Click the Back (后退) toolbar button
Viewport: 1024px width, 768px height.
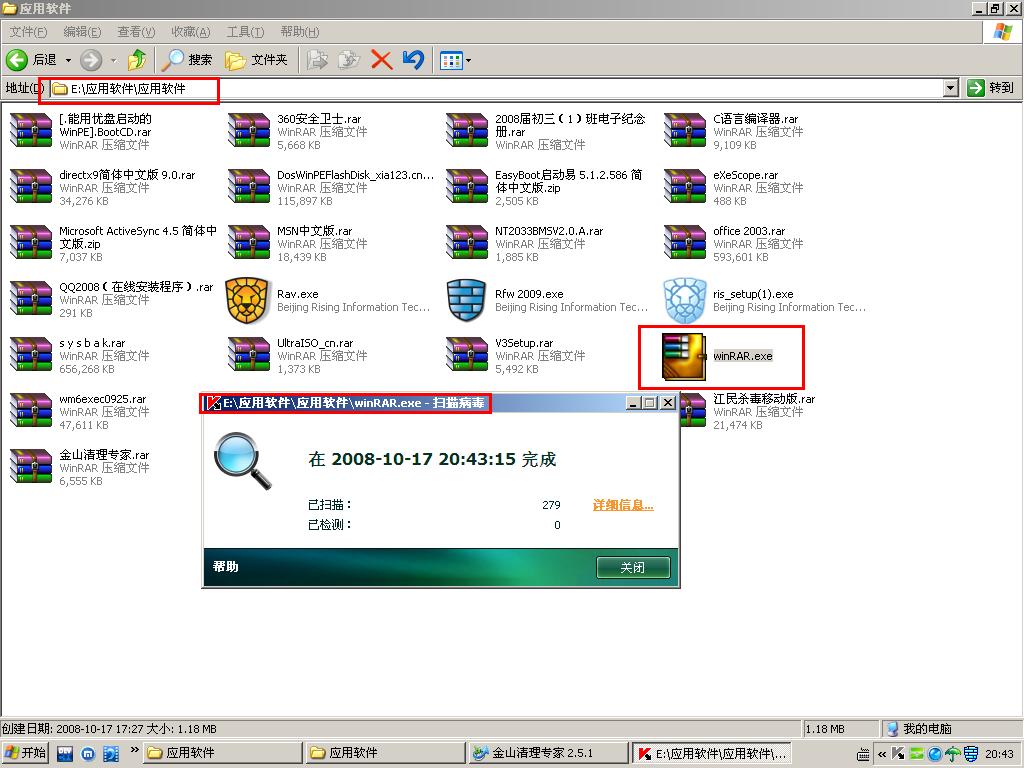pos(31,60)
